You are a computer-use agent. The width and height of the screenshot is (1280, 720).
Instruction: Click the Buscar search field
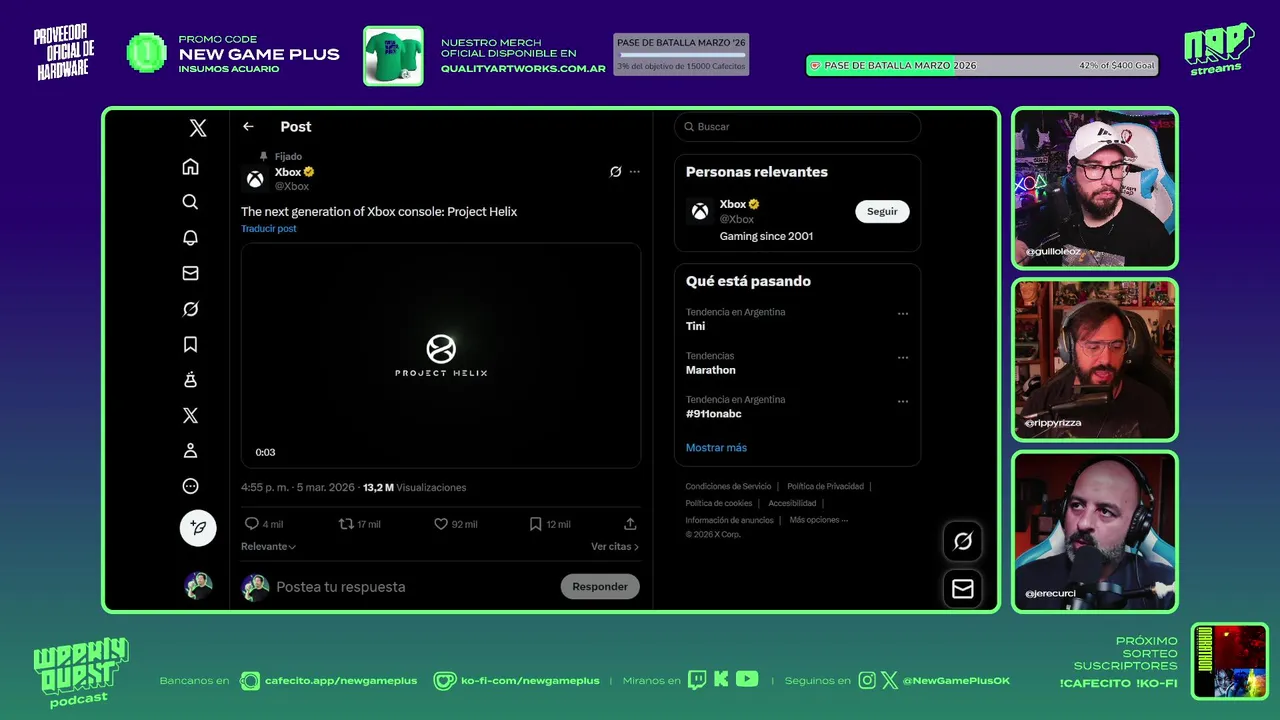(x=797, y=127)
